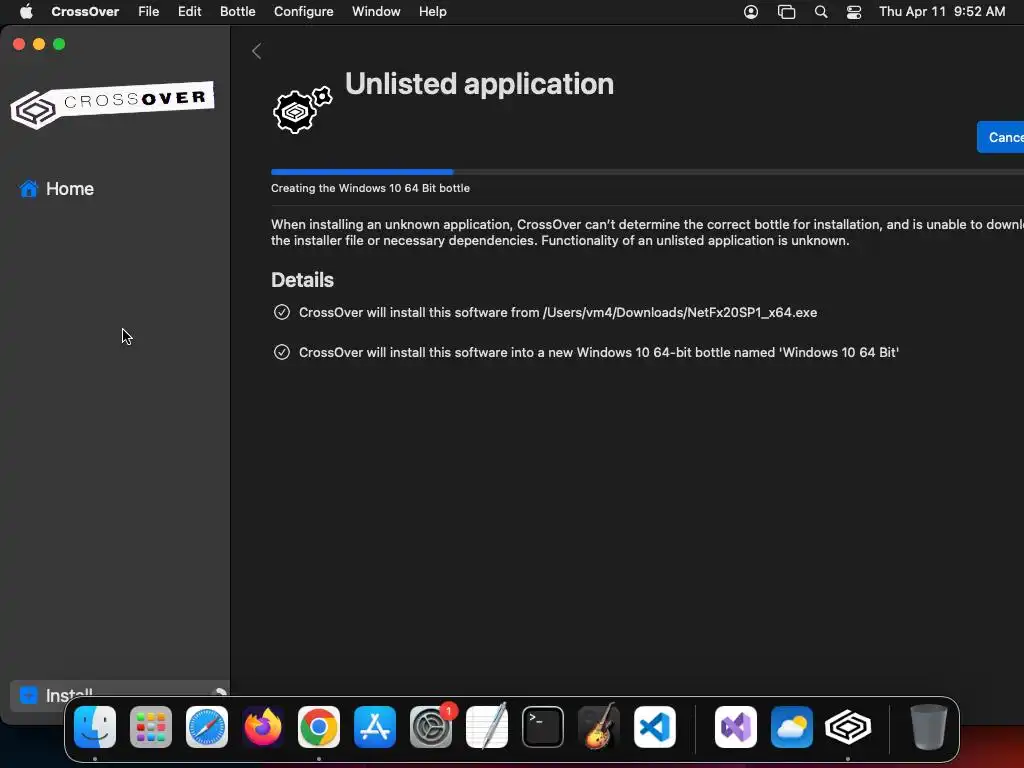Launch Safari from the Dock
This screenshot has width=1024, height=768.
(x=207, y=727)
